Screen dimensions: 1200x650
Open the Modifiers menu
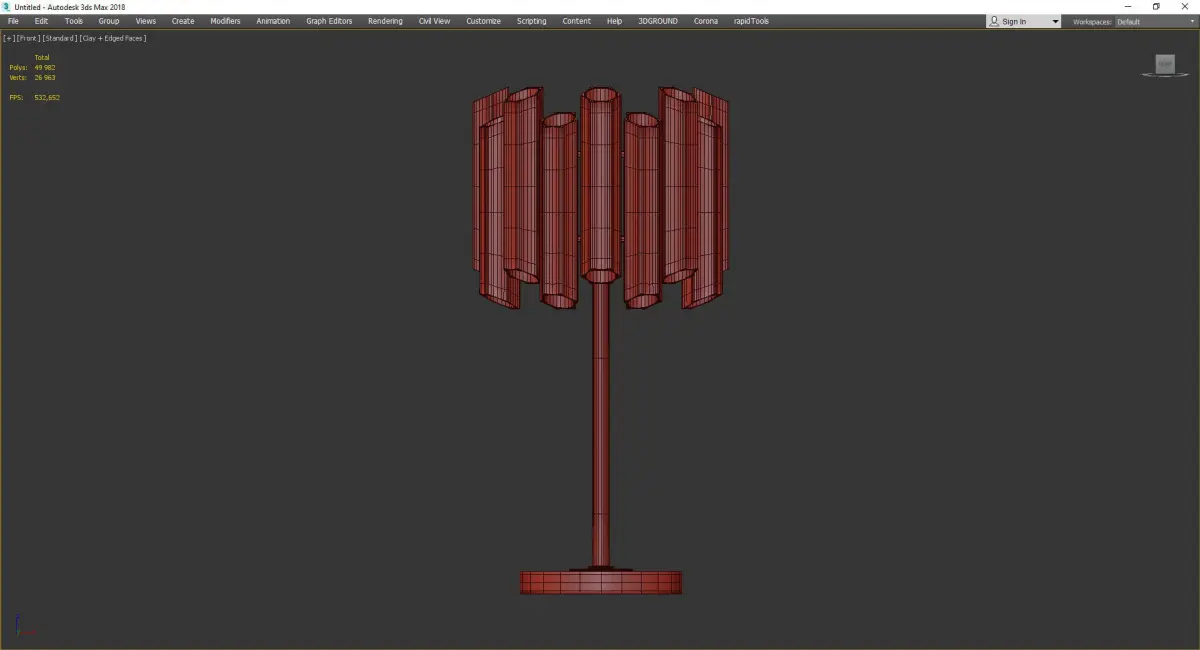(x=225, y=21)
